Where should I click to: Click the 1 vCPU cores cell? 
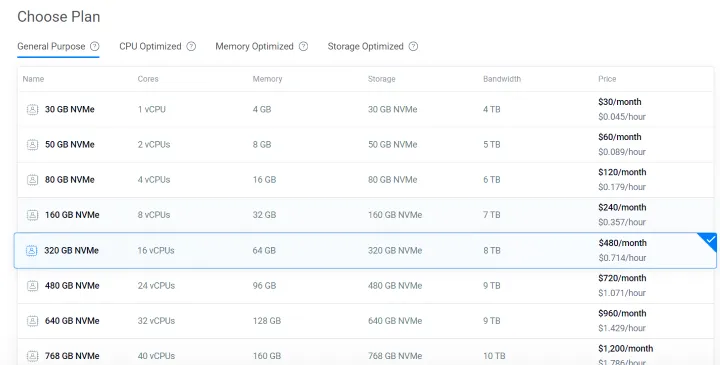point(152,109)
